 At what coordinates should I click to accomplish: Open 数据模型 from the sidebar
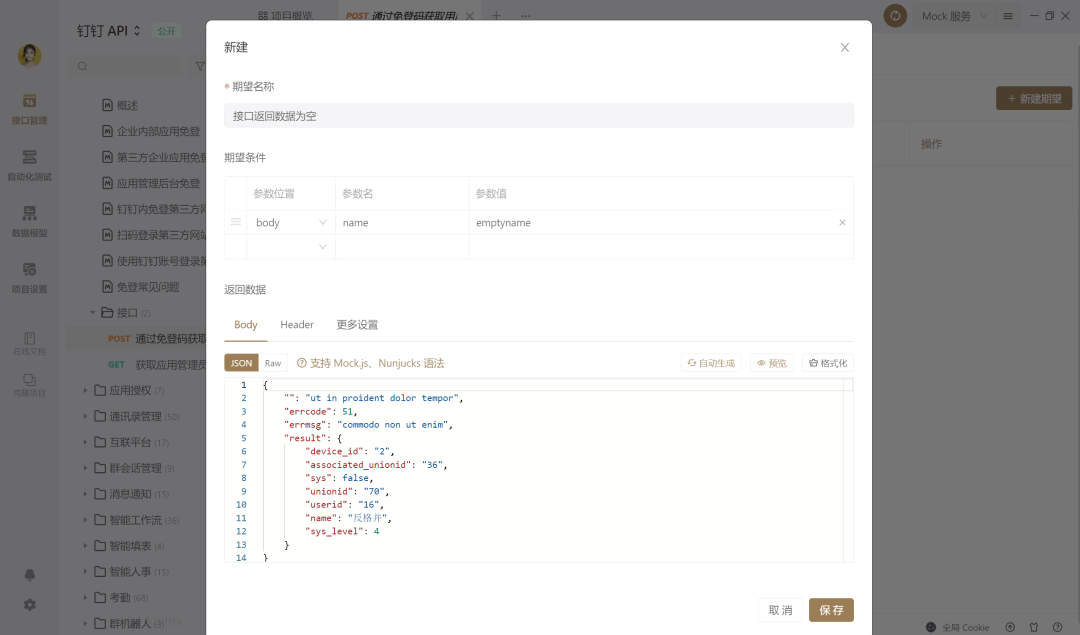pyautogui.click(x=29, y=221)
